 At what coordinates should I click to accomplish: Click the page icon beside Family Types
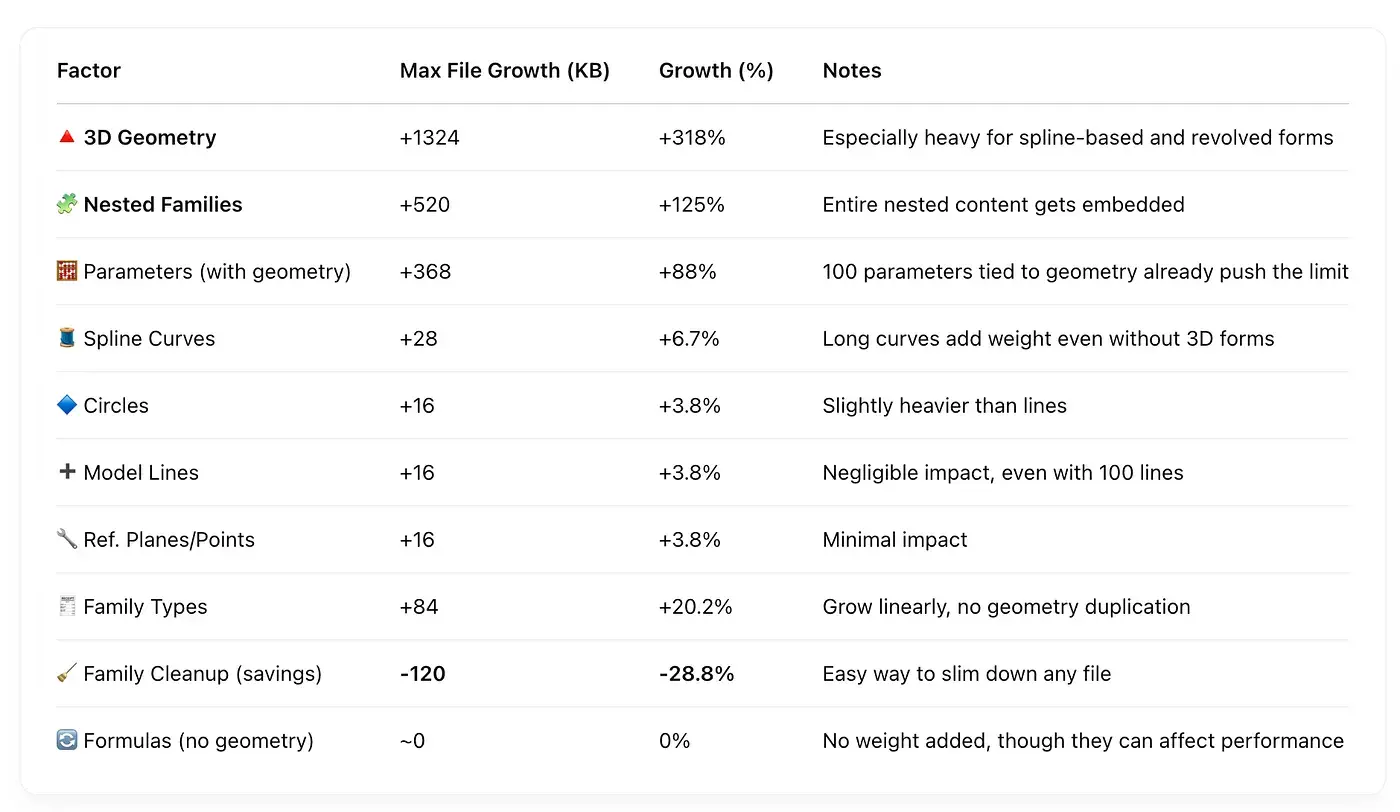click(x=67, y=606)
